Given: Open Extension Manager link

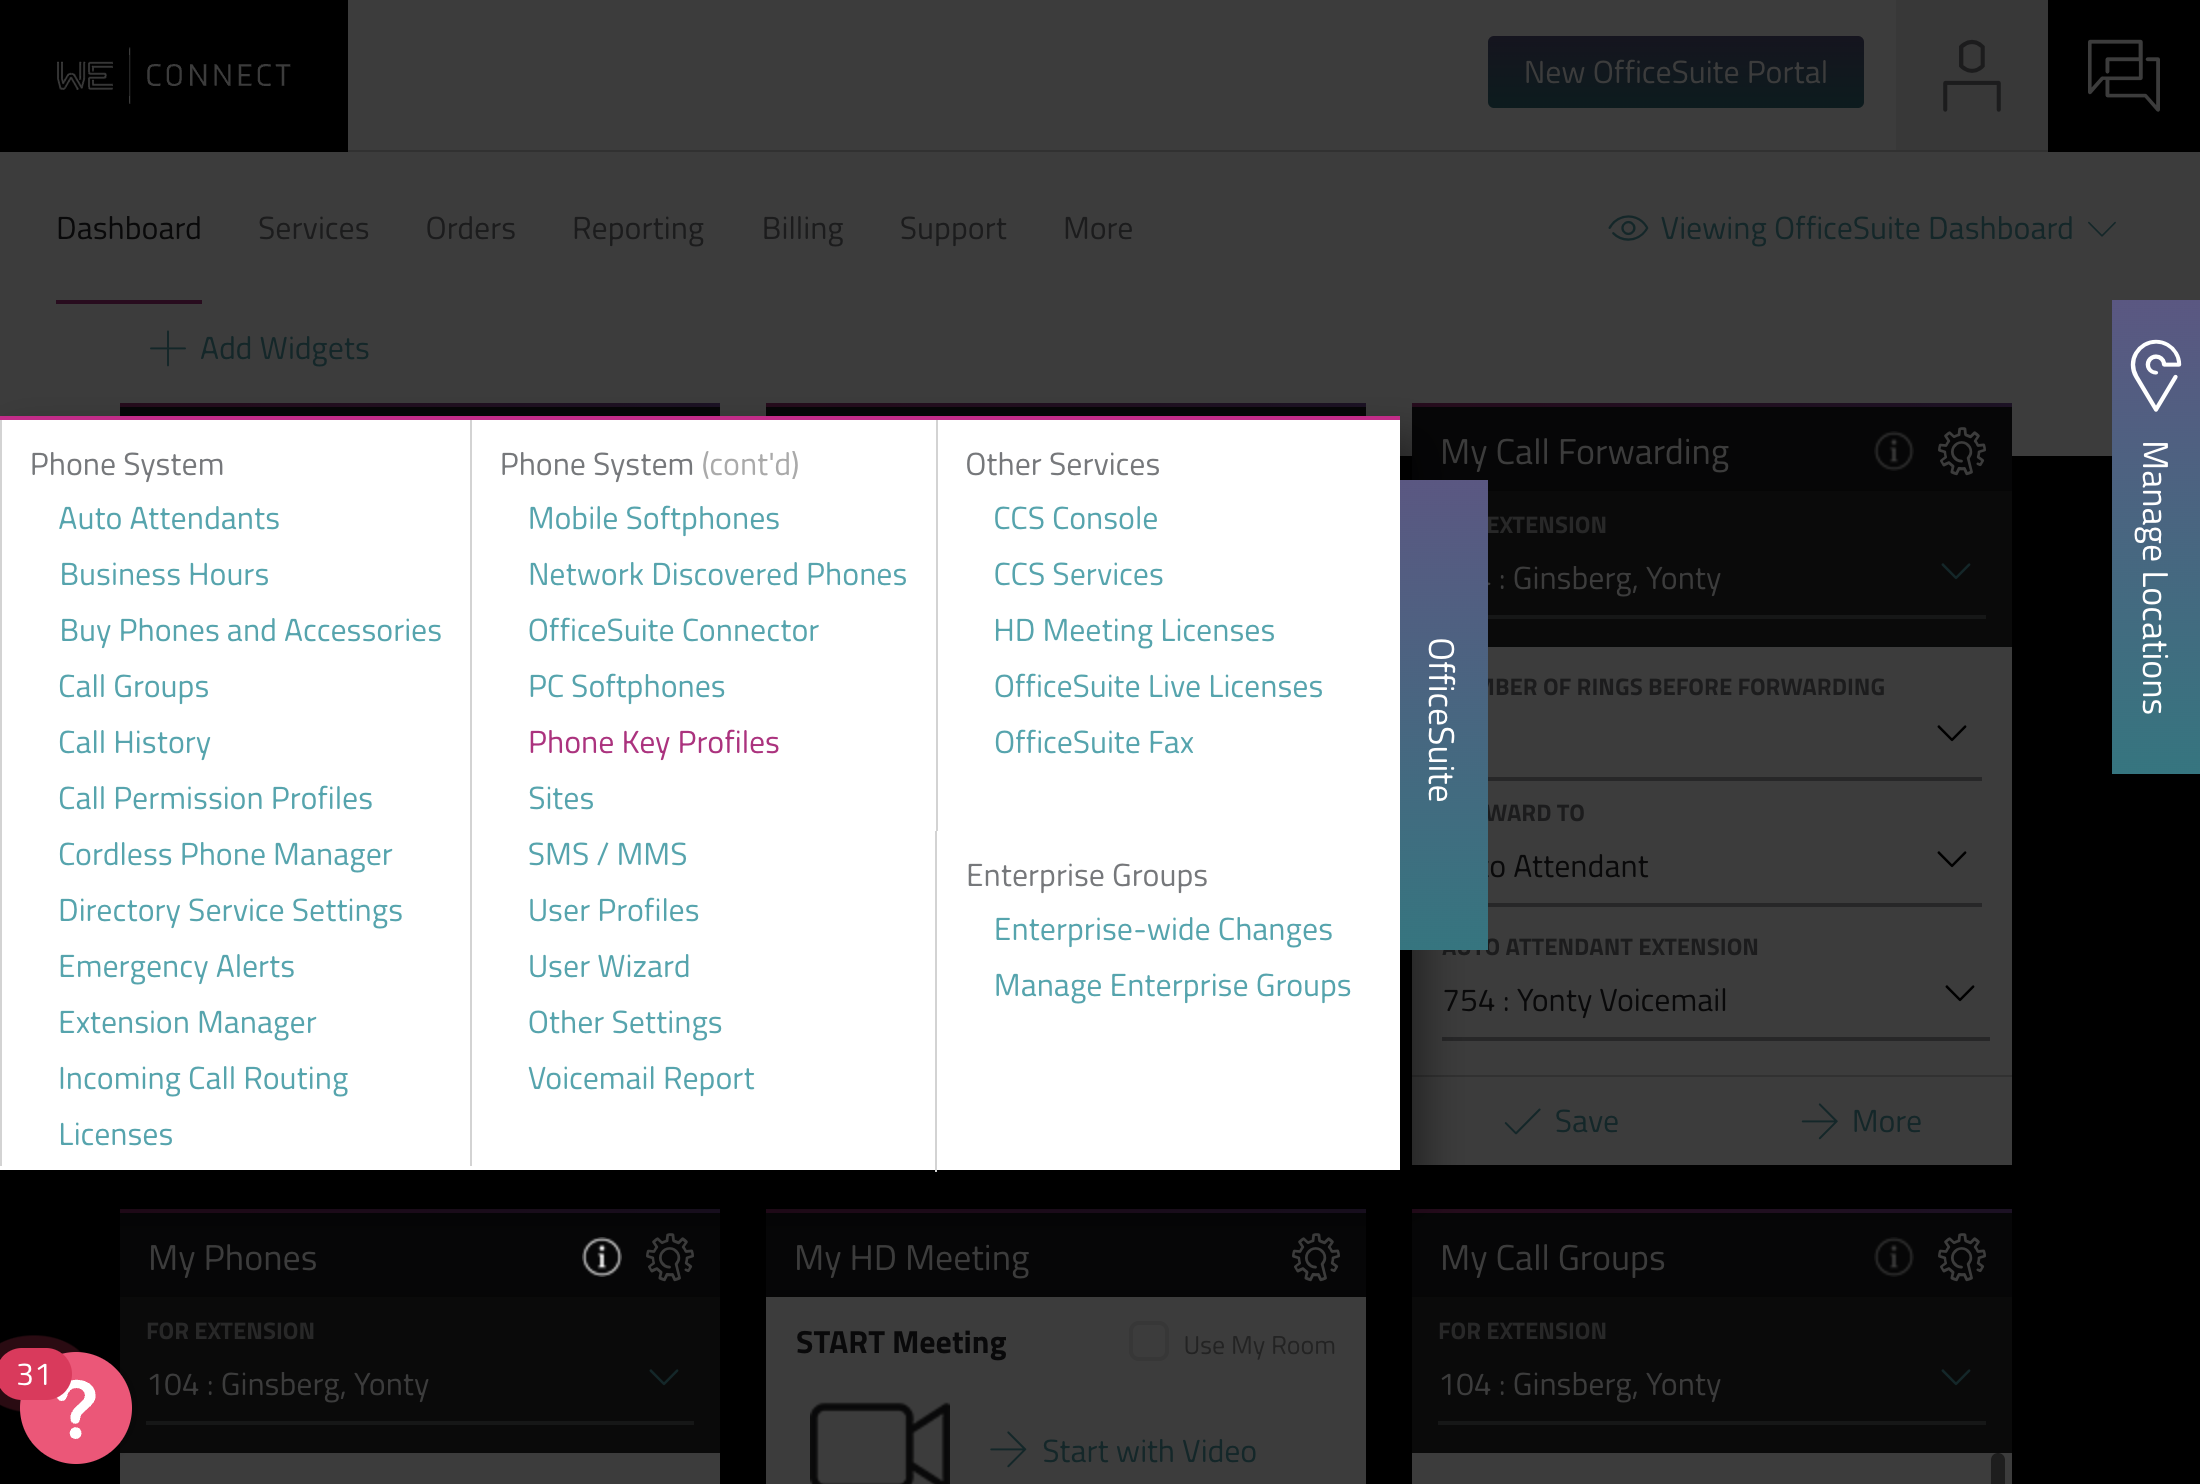Looking at the screenshot, I should click(x=187, y=1022).
